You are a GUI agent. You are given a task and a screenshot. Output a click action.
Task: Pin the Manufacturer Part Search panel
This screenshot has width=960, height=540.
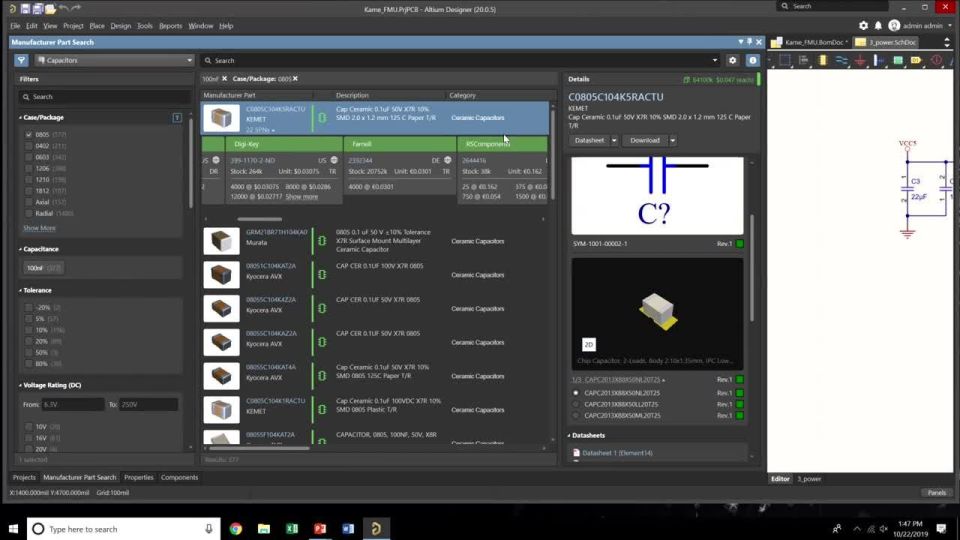(749, 42)
